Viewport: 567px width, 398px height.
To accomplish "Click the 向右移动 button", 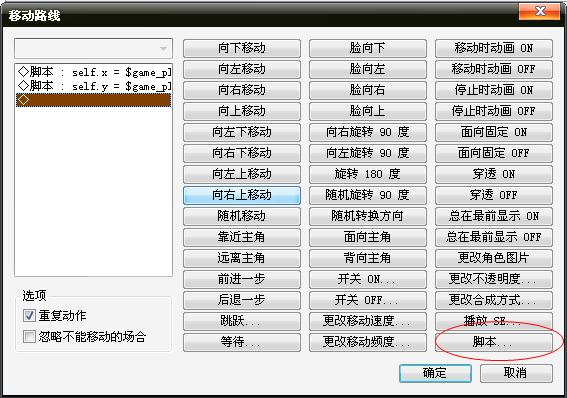I will point(242,90).
